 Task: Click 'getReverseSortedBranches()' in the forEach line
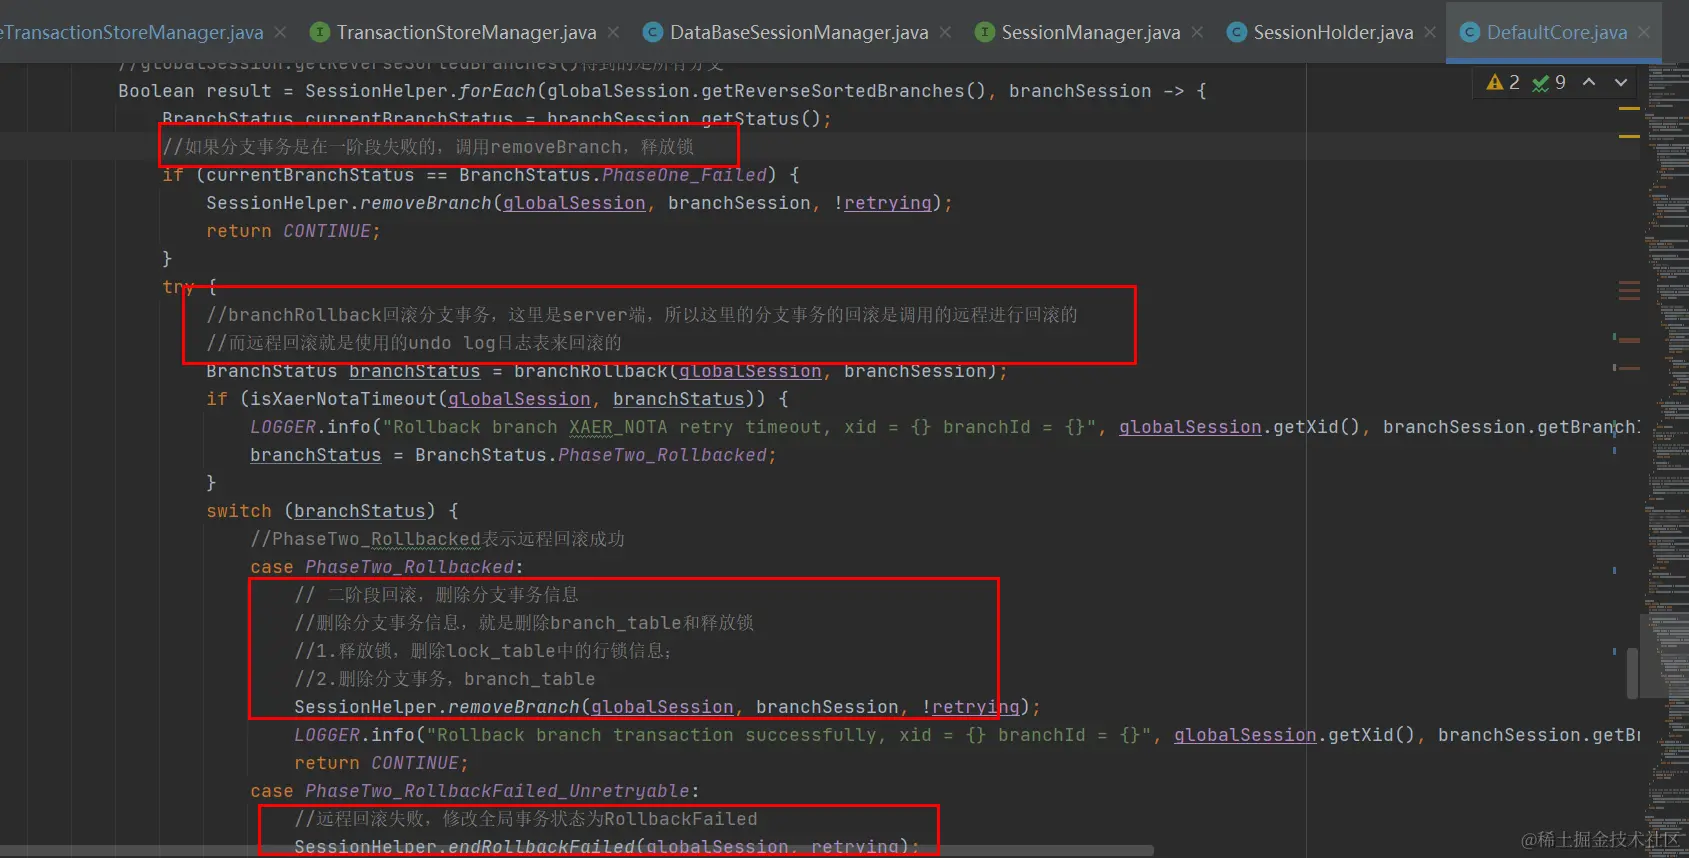pyautogui.click(x=844, y=91)
